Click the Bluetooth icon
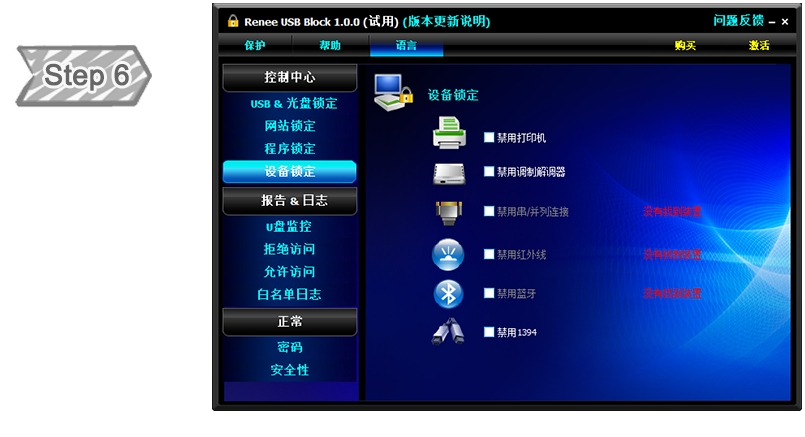The image size is (805, 437). tap(448, 294)
